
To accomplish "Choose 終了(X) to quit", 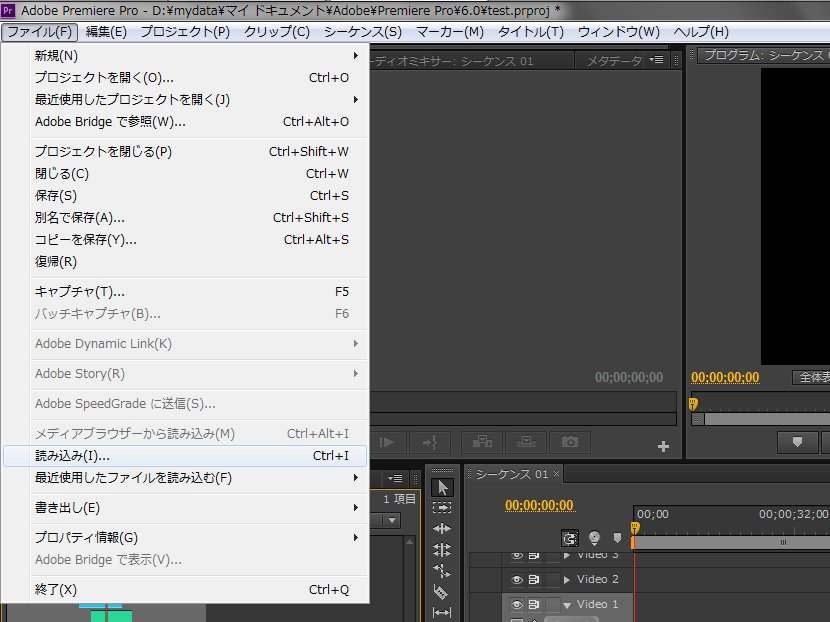I will coord(186,589).
